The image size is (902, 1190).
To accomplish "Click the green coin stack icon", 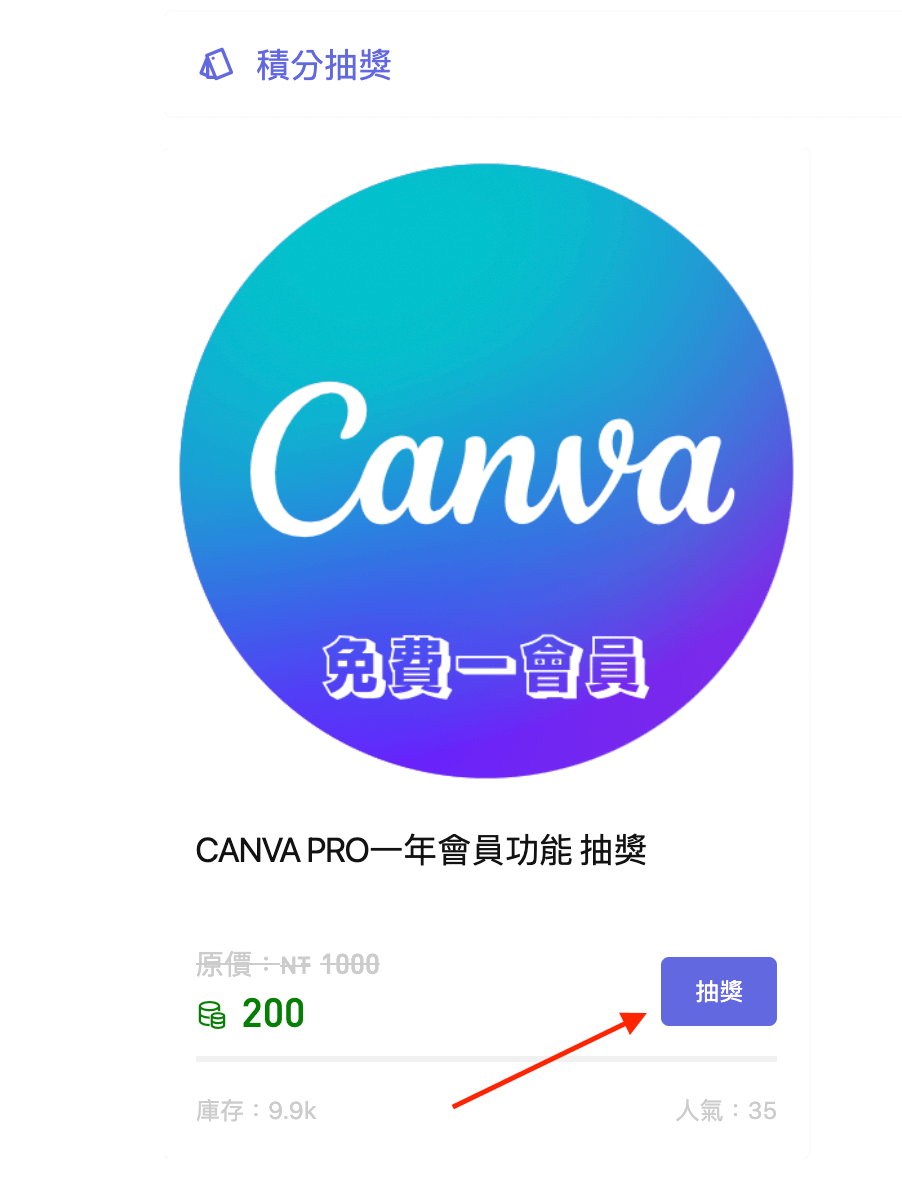I will pos(212,1015).
